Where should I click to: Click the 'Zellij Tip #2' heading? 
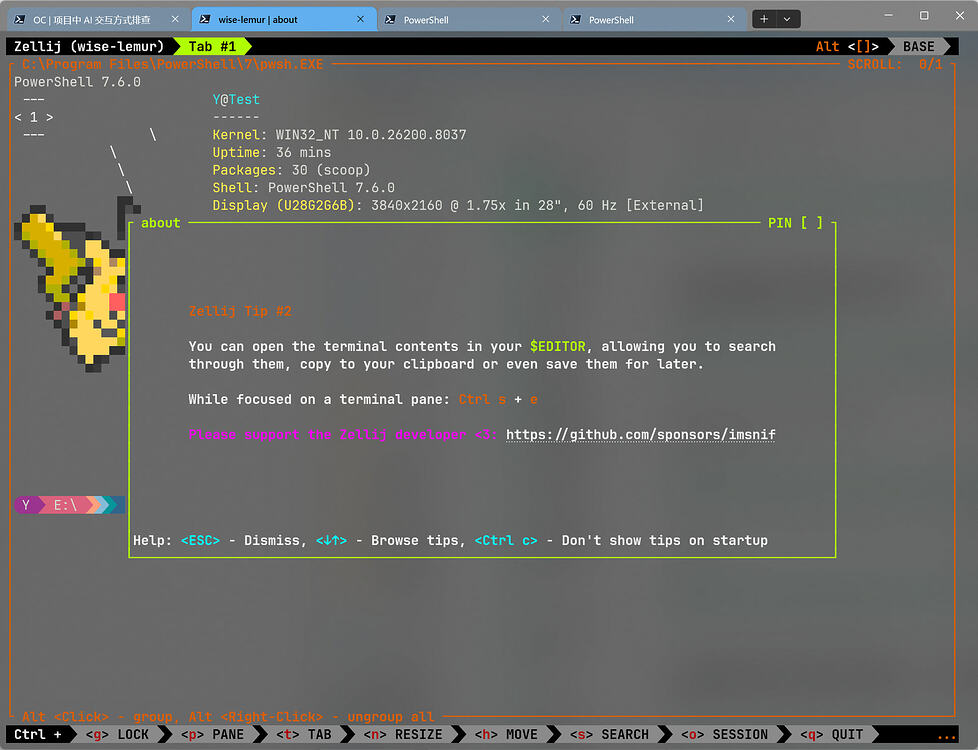pyautogui.click(x=240, y=311)
